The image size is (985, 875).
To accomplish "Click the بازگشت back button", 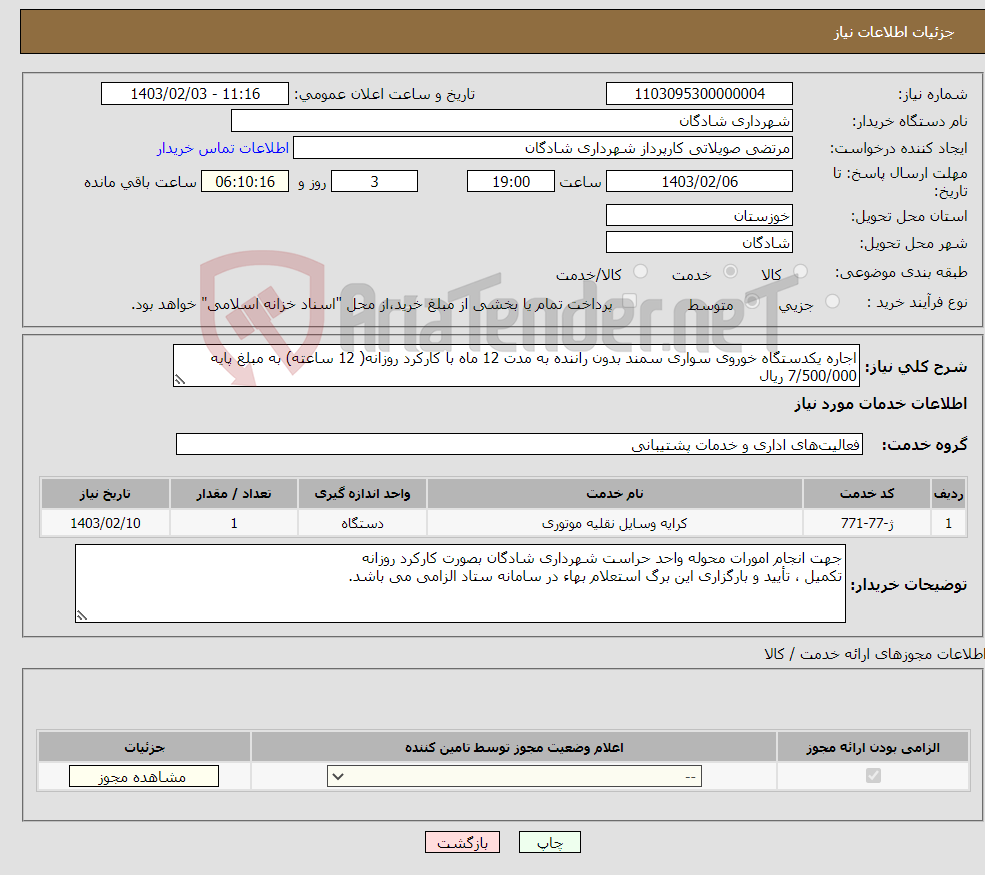I will (462, 842).
